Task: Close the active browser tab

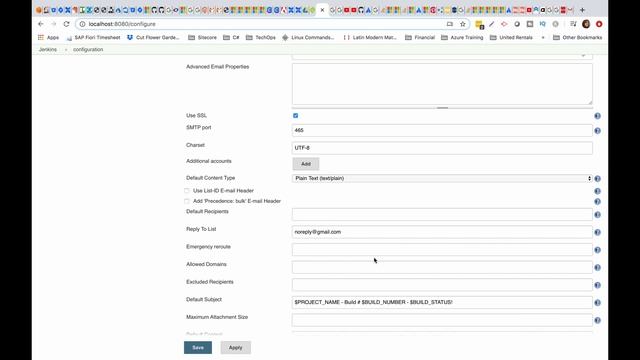Action: coord(322,10)
